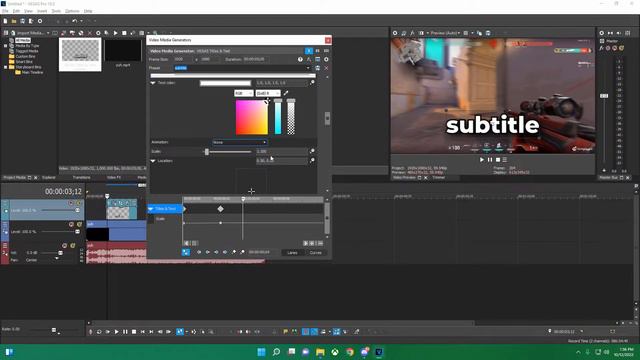This screenshot has height=360, width=640.
Task: Create a new project from main toolbar
Action: (x=5, y=21)
